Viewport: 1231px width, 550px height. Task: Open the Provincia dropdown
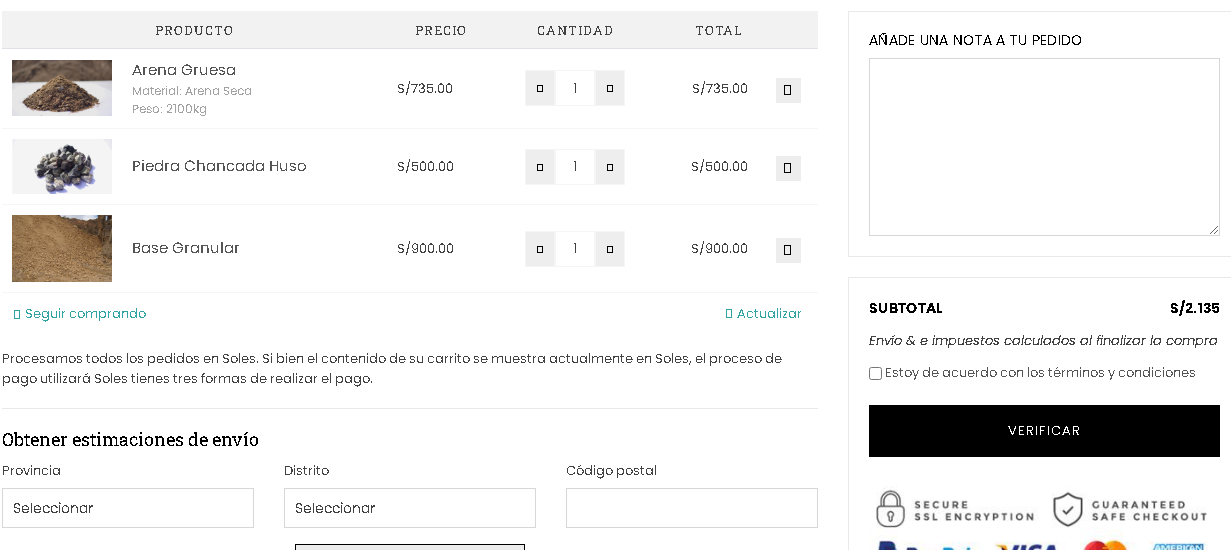[x=128, y=508]
